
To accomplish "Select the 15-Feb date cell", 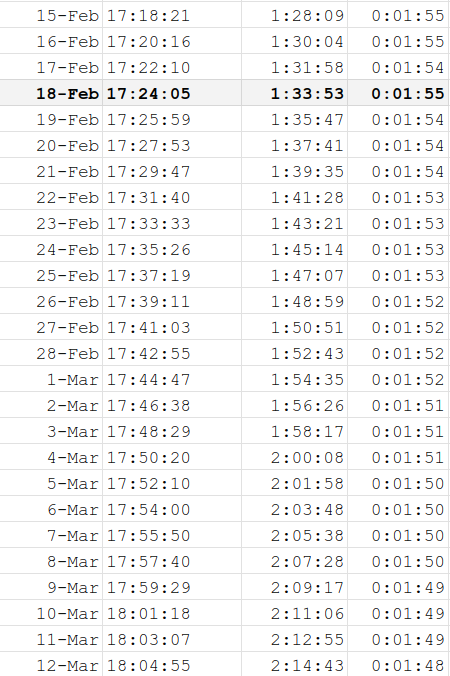I will [x=51, y=15].
